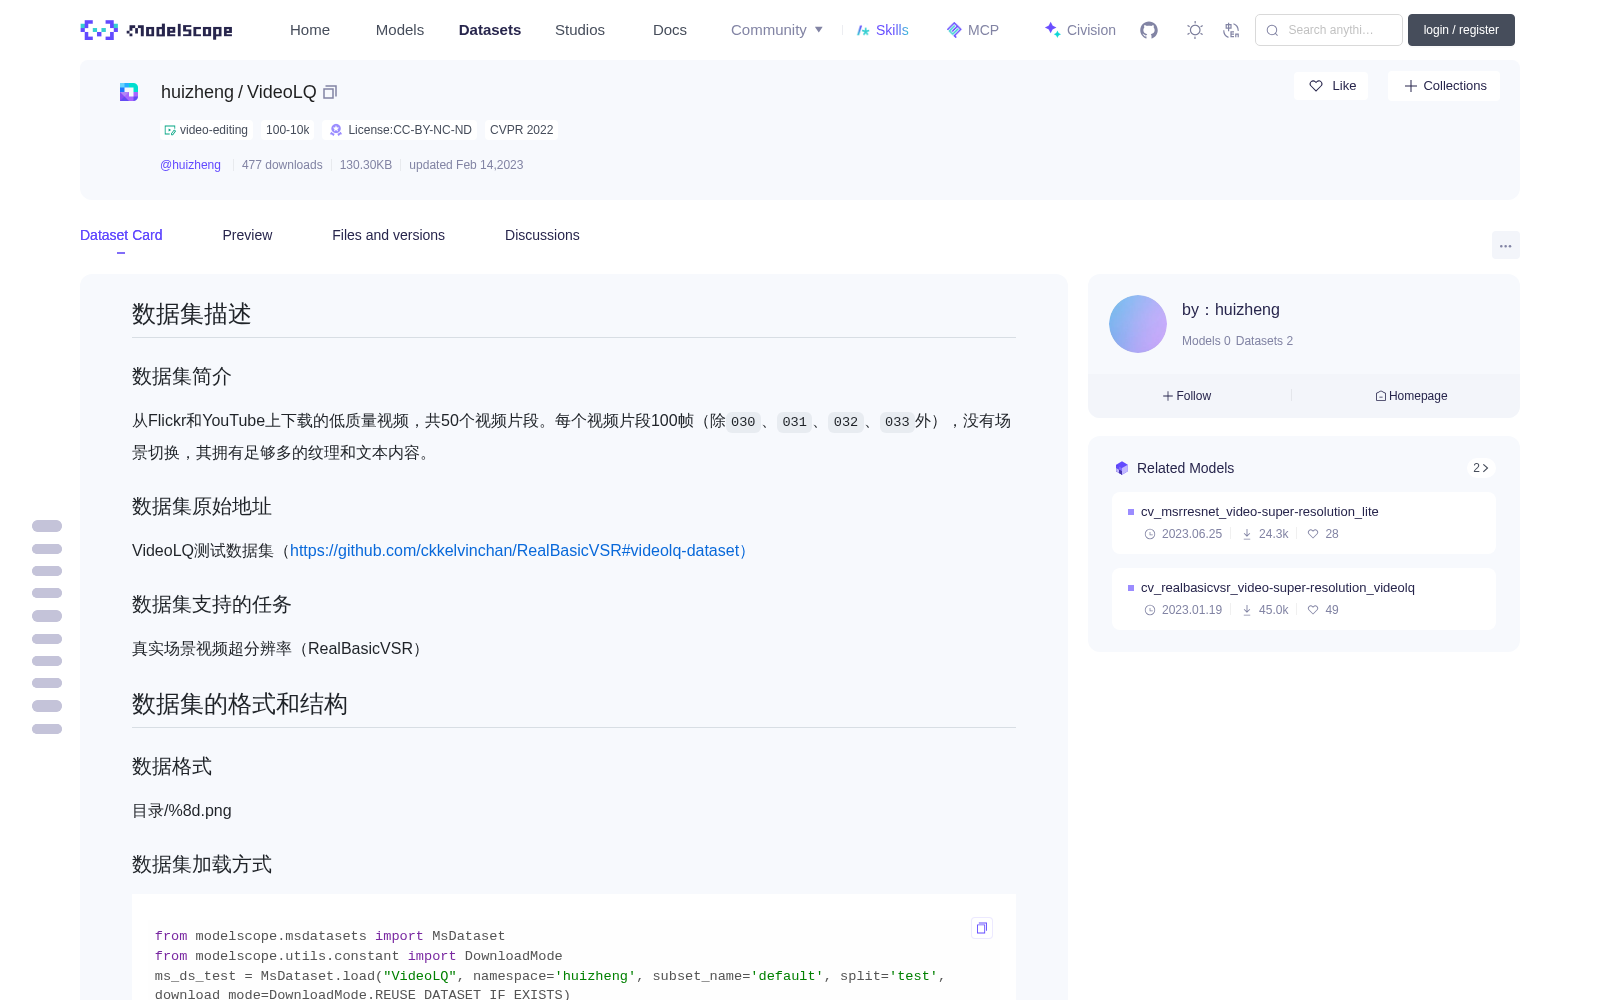Go to the Home page

[x=310, y=30]
